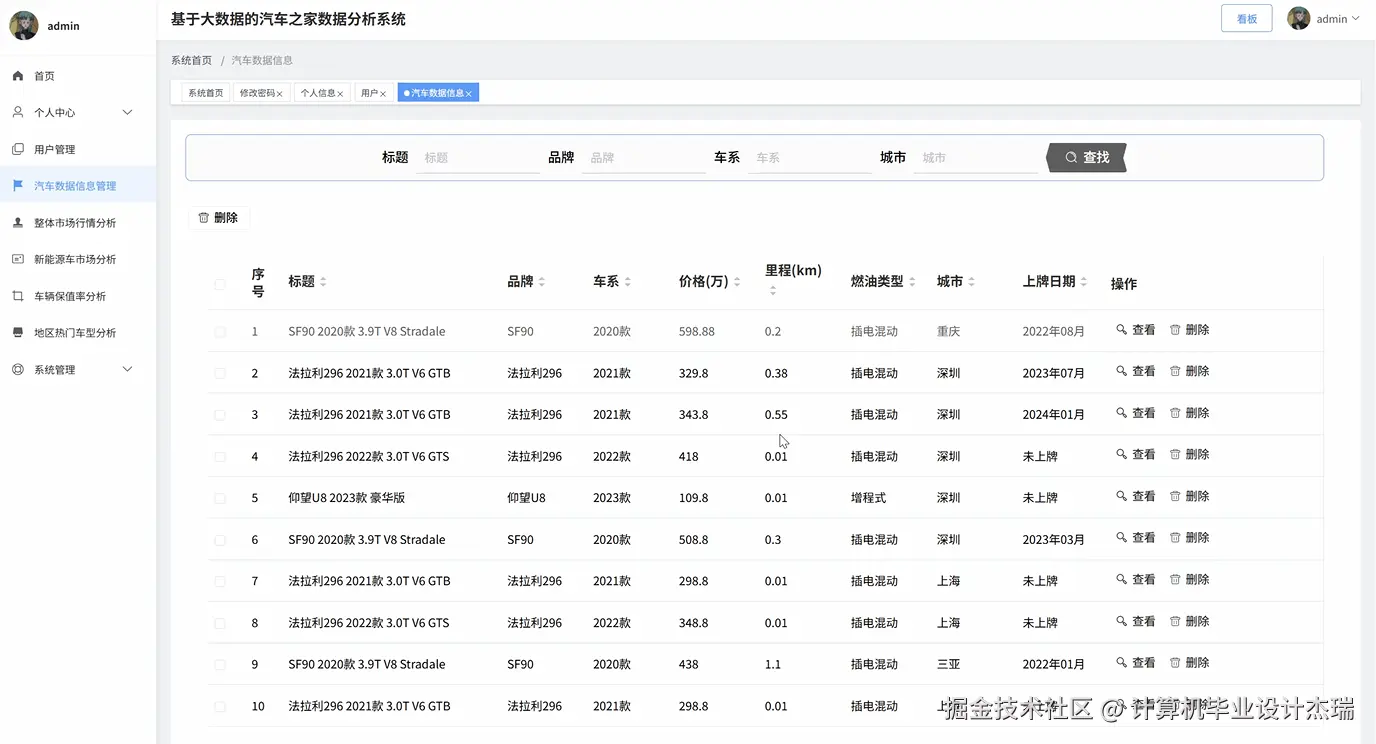Open the top-right admin dropdown arrow

point(1356,18)
